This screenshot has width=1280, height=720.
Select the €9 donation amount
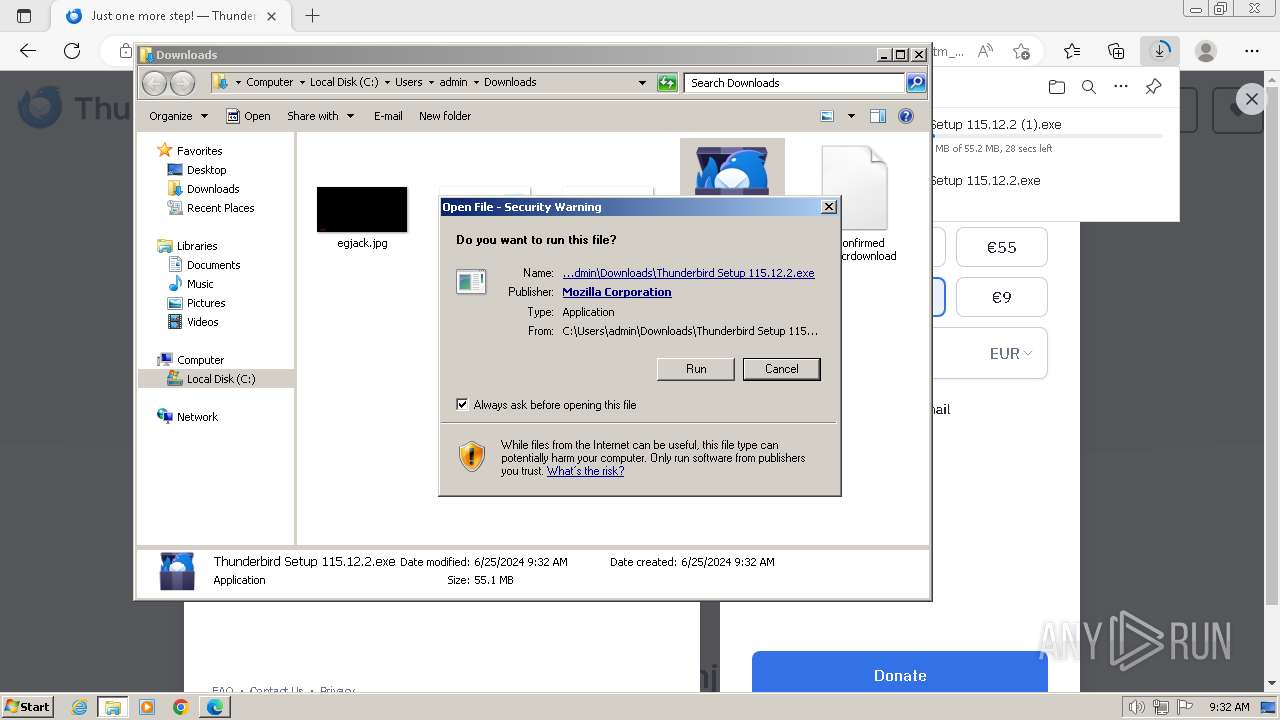point(1001,297)
